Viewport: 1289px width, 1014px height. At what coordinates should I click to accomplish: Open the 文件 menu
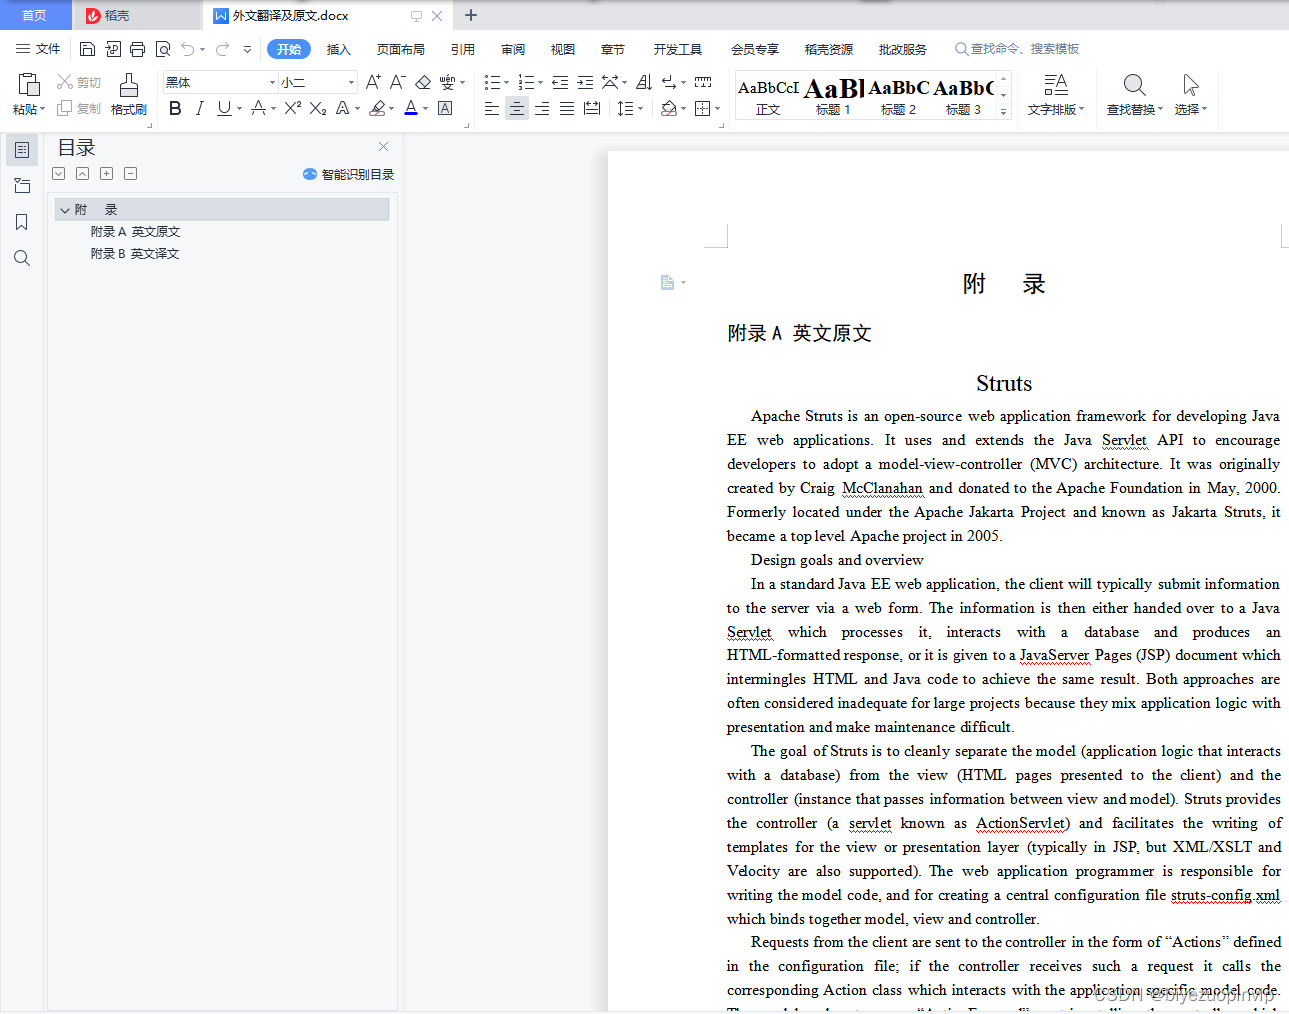click(38, 49)
